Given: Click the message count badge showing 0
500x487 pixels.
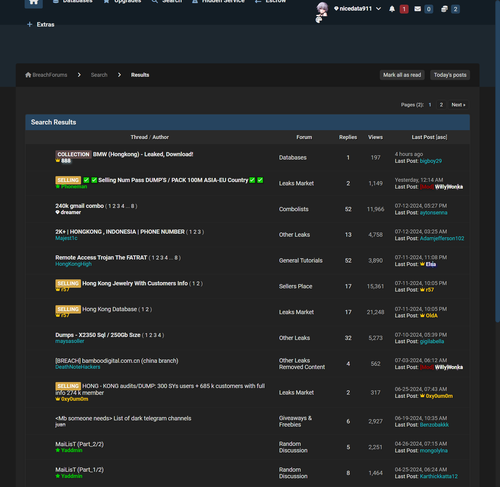Looking at the screenshot, I should (x=429, y=9).
